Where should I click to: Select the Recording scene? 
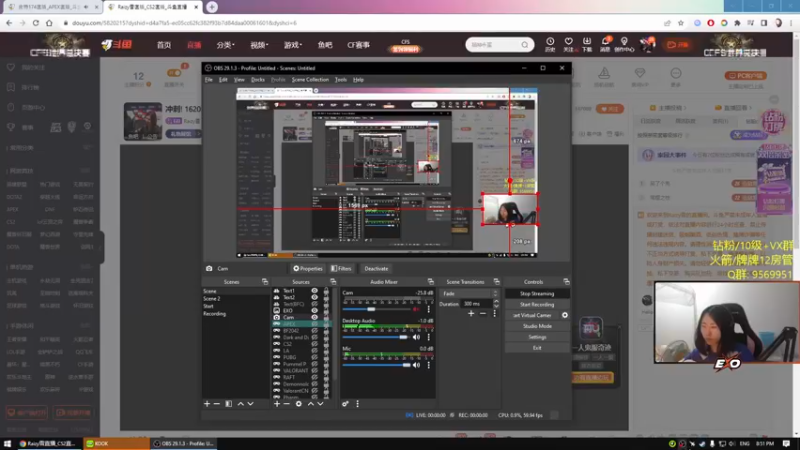click(x=236, y=314)
